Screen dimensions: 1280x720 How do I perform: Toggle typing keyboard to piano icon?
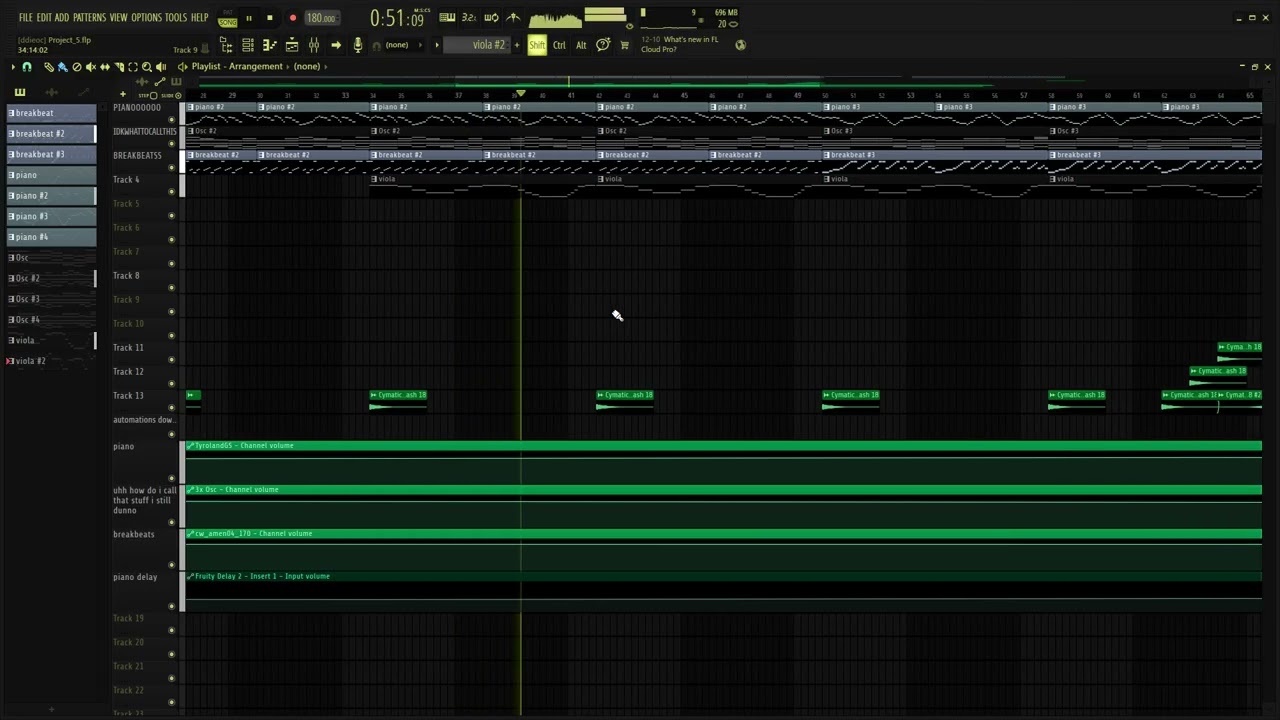tap(447, 17)
